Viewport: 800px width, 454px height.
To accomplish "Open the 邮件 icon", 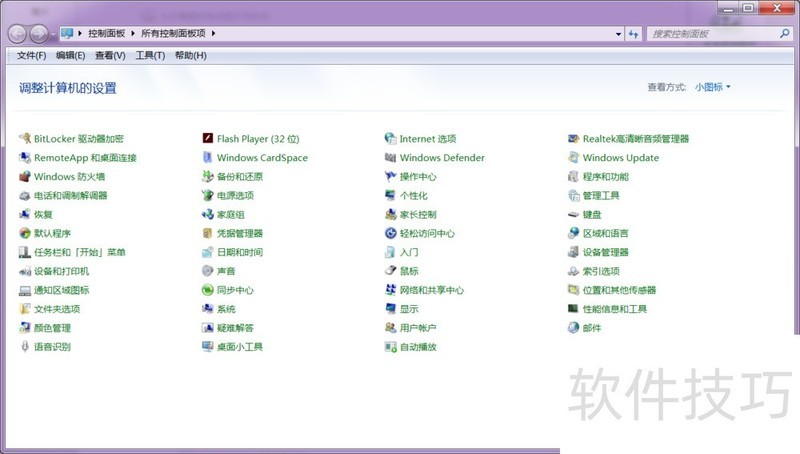I will pos(573,327).
